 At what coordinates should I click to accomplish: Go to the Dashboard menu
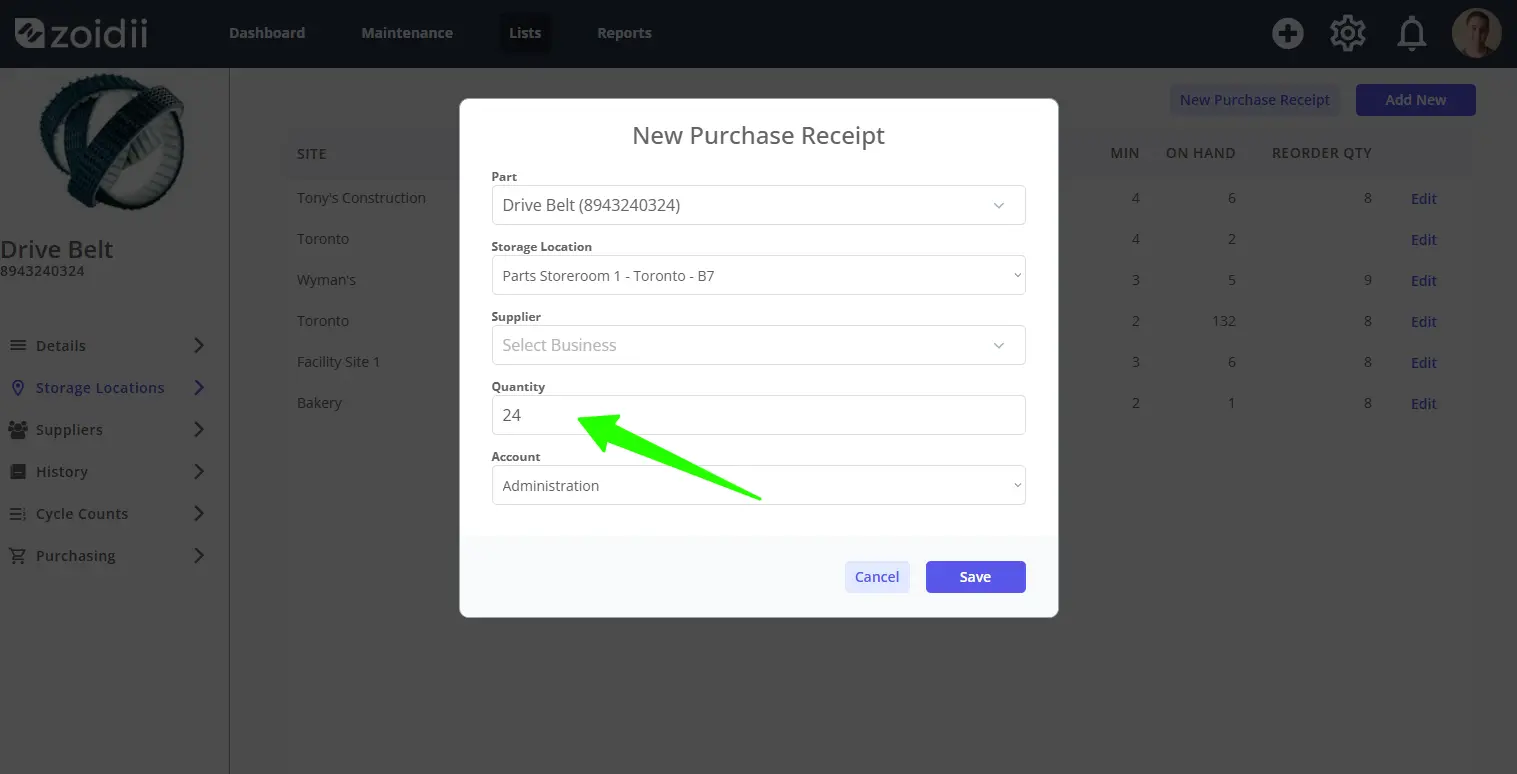[x=267, y=33]
